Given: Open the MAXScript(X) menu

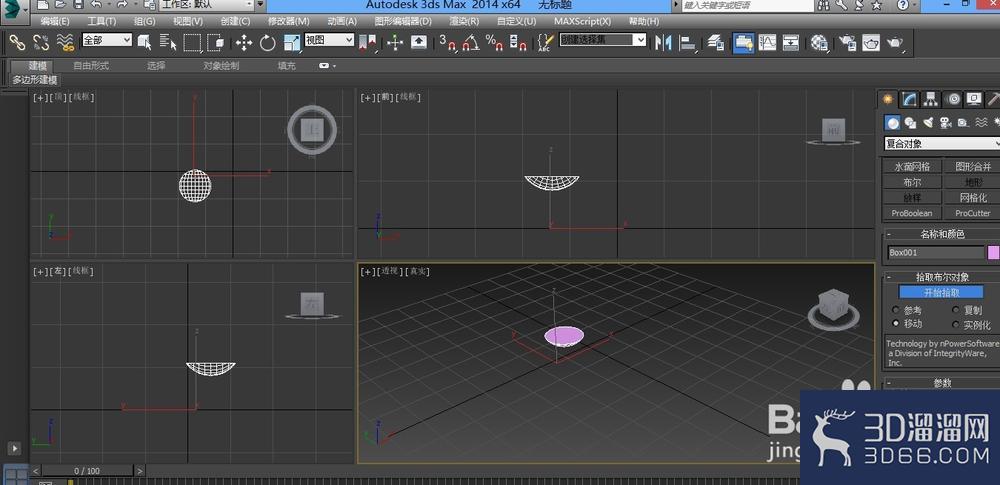Looking at the screenshot, I should coord(582,21).
